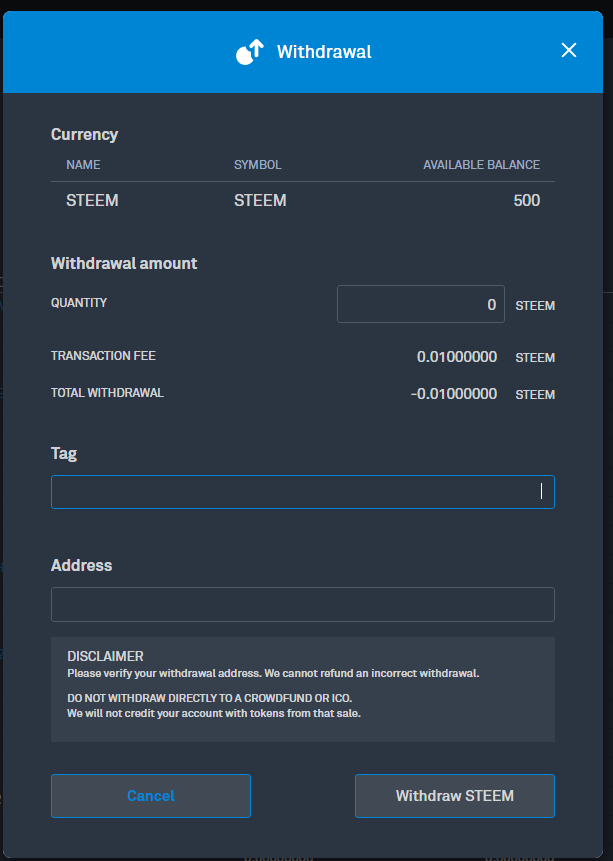Click the Tag field label

[x=64, y=454]
